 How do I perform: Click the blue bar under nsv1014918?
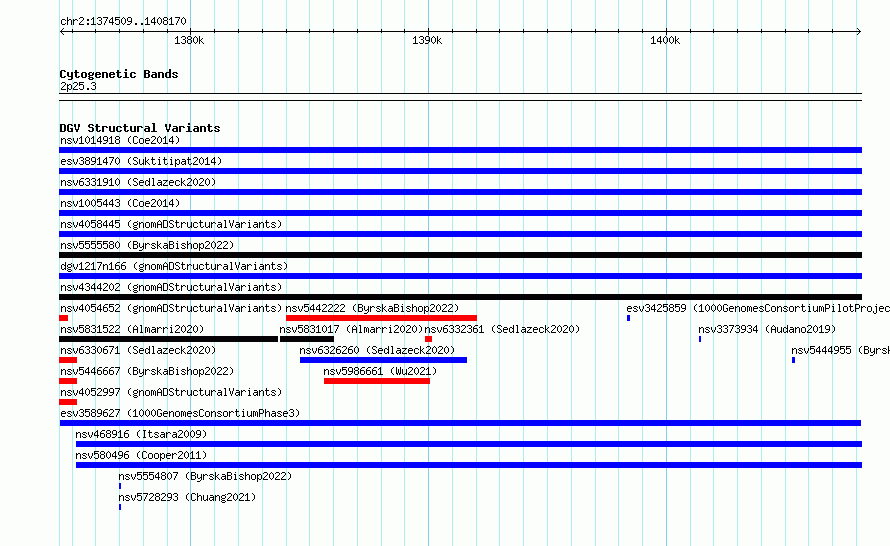tap(460, 150)
